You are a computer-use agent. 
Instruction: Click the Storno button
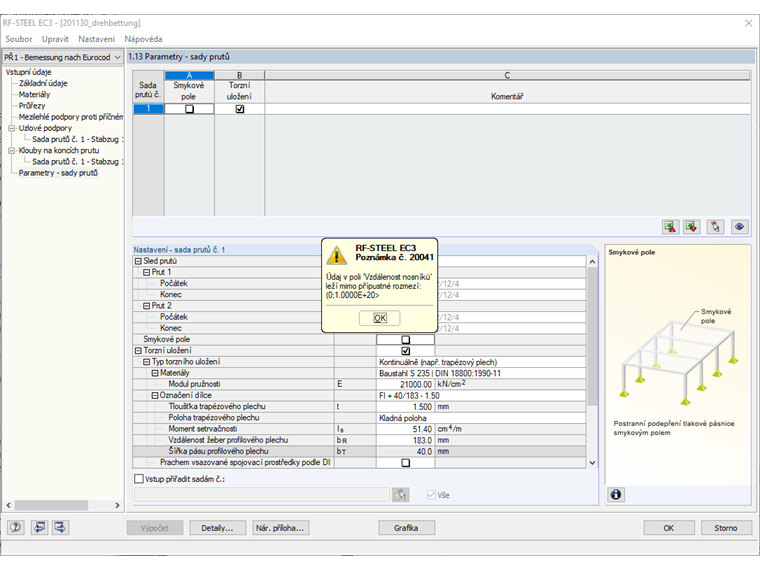click(726, 528)
